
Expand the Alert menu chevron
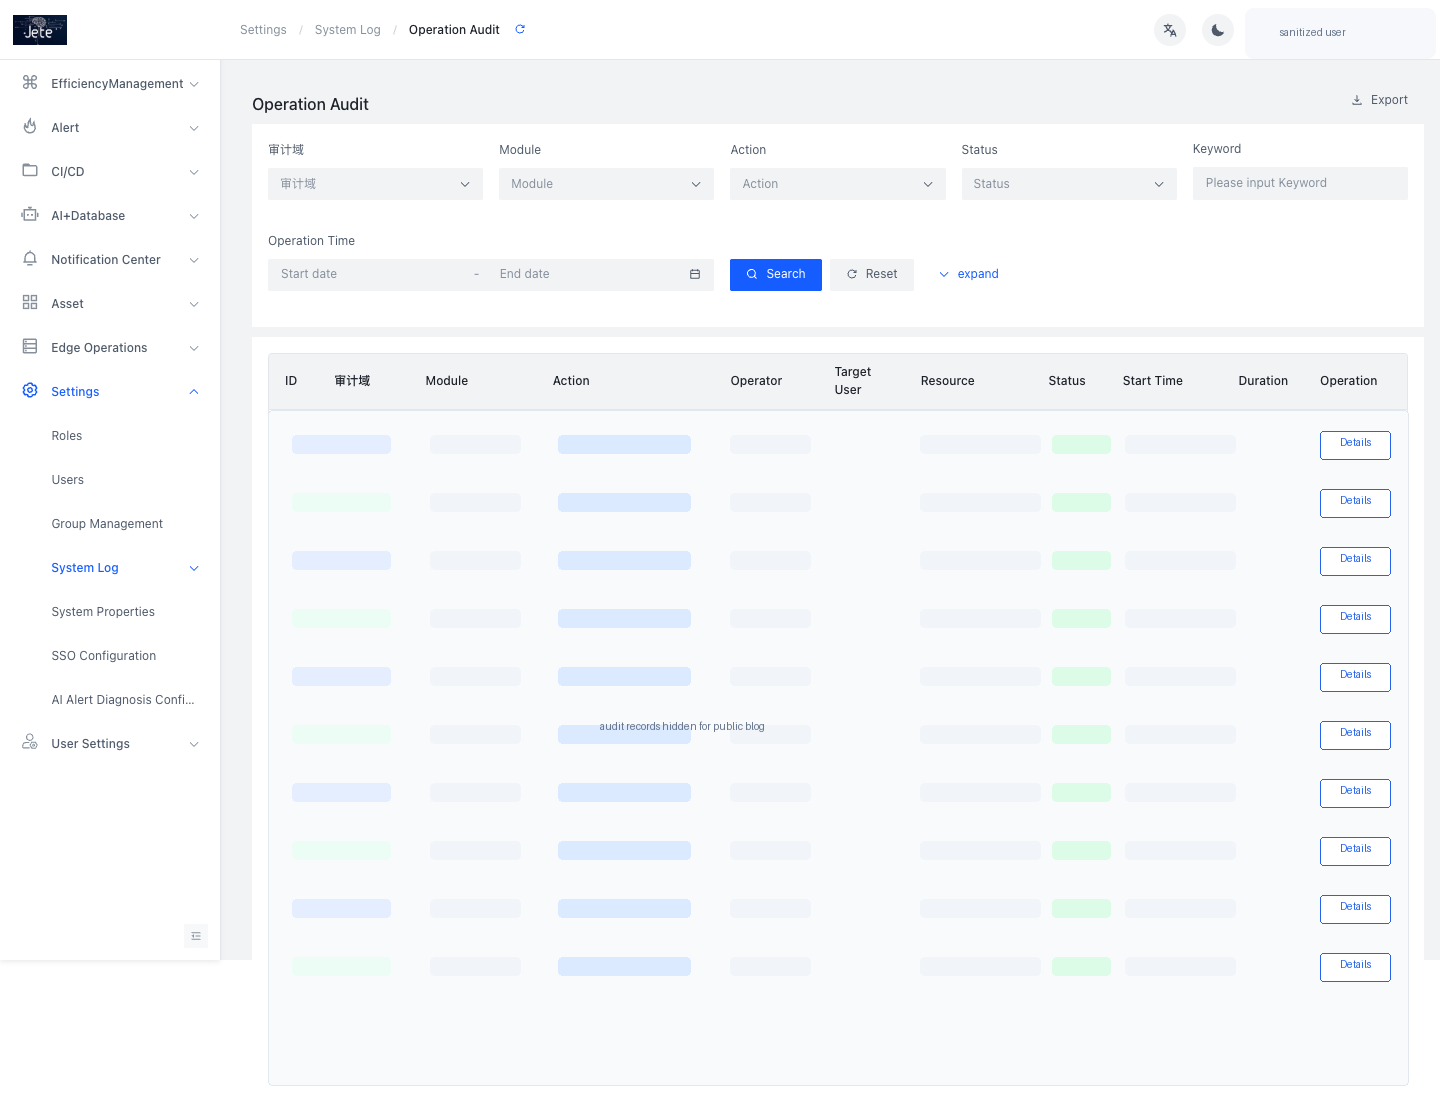[x=194, y=128]
